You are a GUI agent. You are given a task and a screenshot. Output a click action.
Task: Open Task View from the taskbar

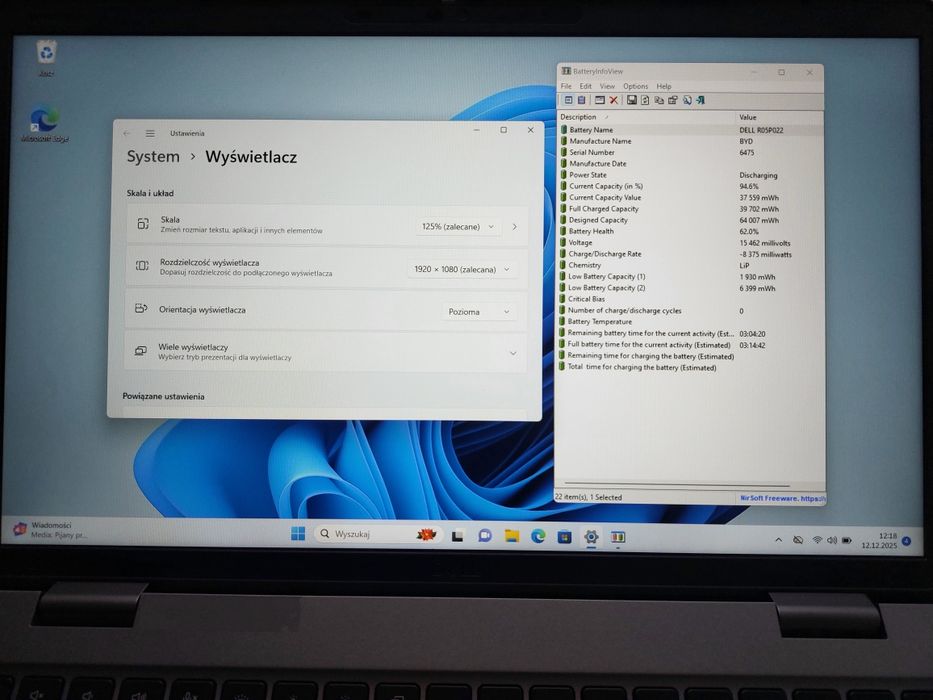457,536
